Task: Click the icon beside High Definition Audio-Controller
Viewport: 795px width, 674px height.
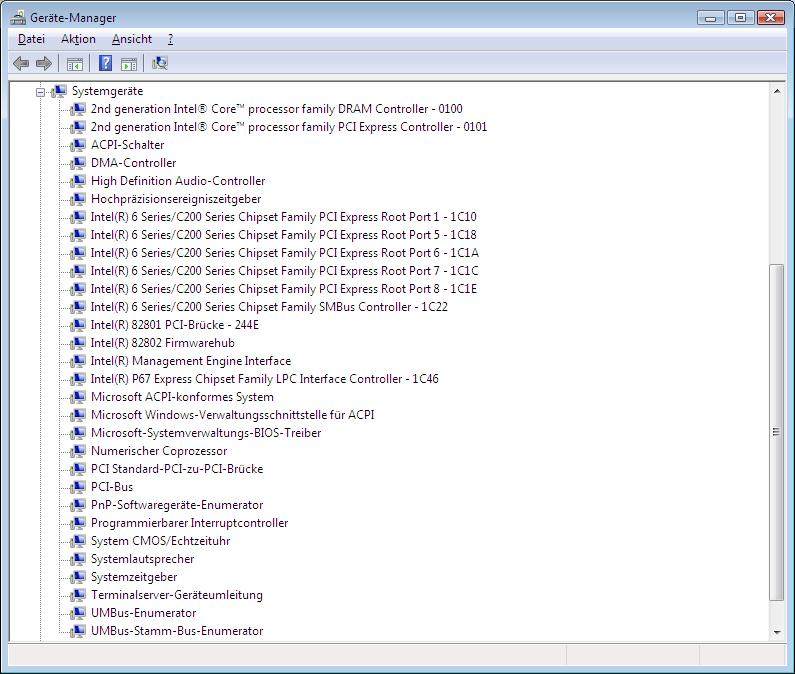Action: tap(78, 181)
